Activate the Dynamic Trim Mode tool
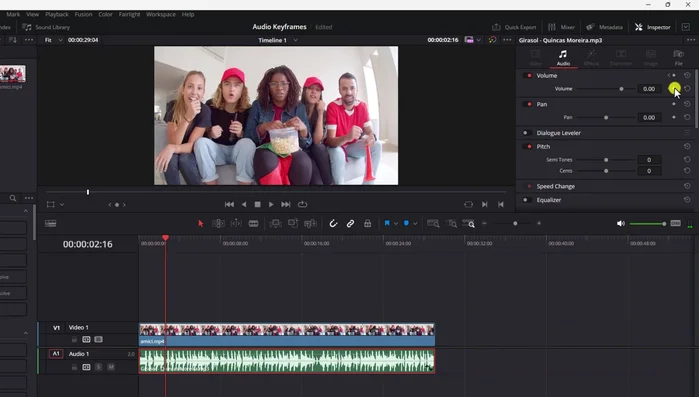699x397 pixels. tap(236, 224)
